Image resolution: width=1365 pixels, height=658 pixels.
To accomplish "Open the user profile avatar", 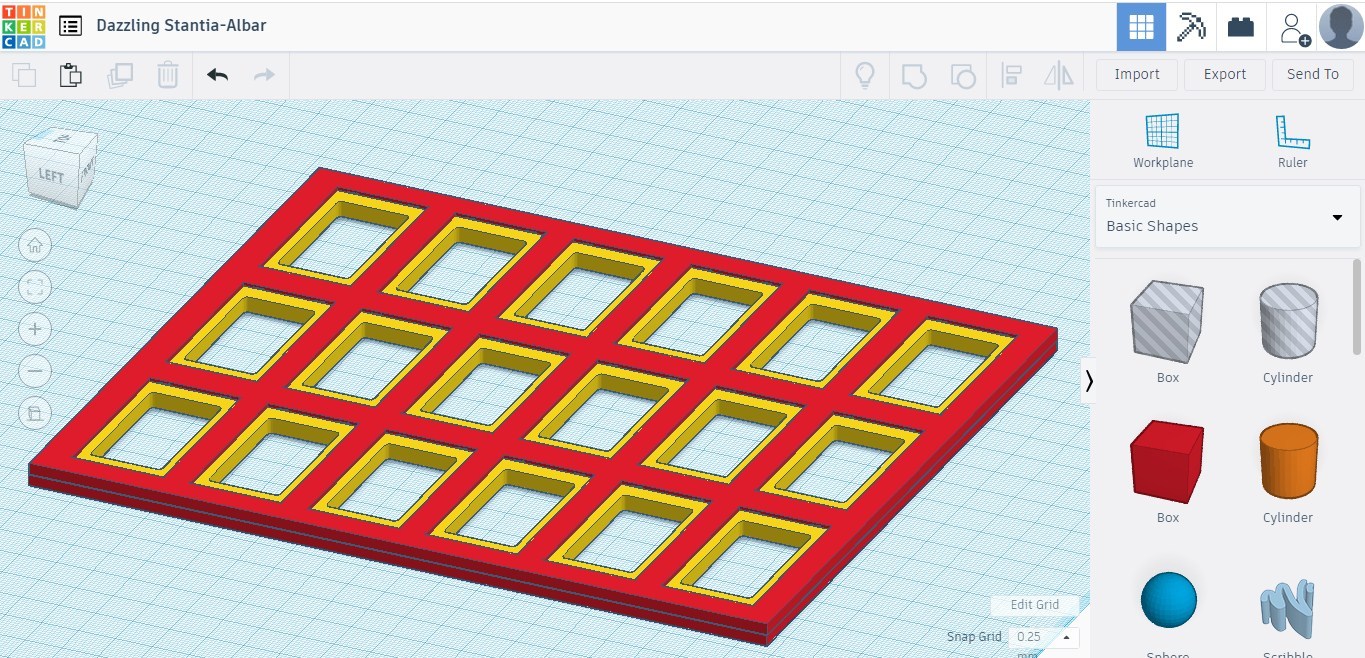I will point(1341,26).
